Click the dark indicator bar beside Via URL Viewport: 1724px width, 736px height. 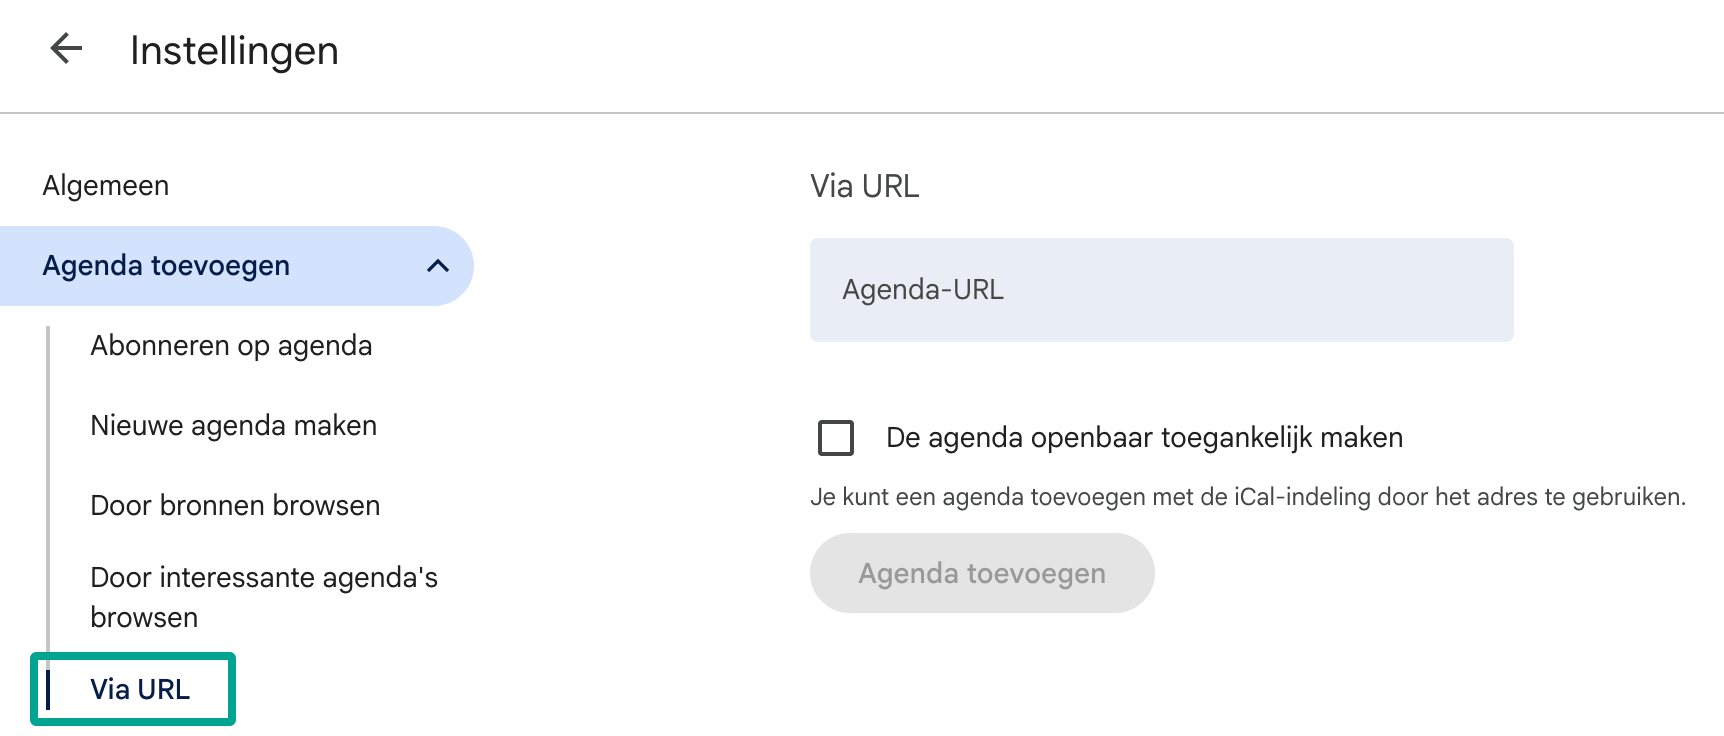48,689
